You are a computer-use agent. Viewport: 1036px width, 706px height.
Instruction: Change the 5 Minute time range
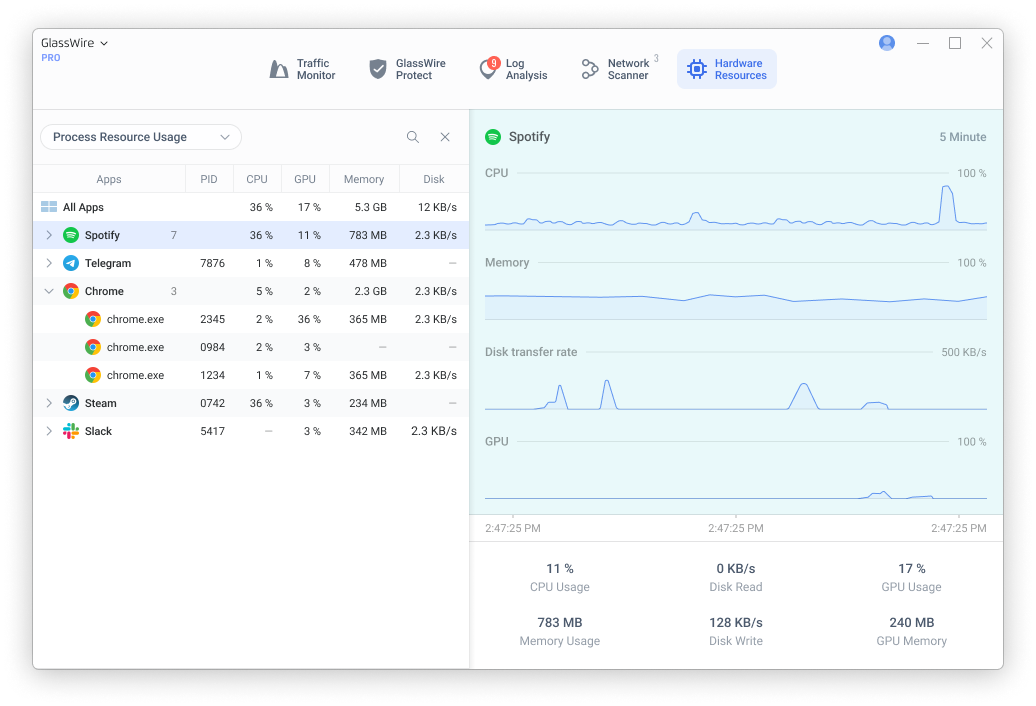point(963,137)
